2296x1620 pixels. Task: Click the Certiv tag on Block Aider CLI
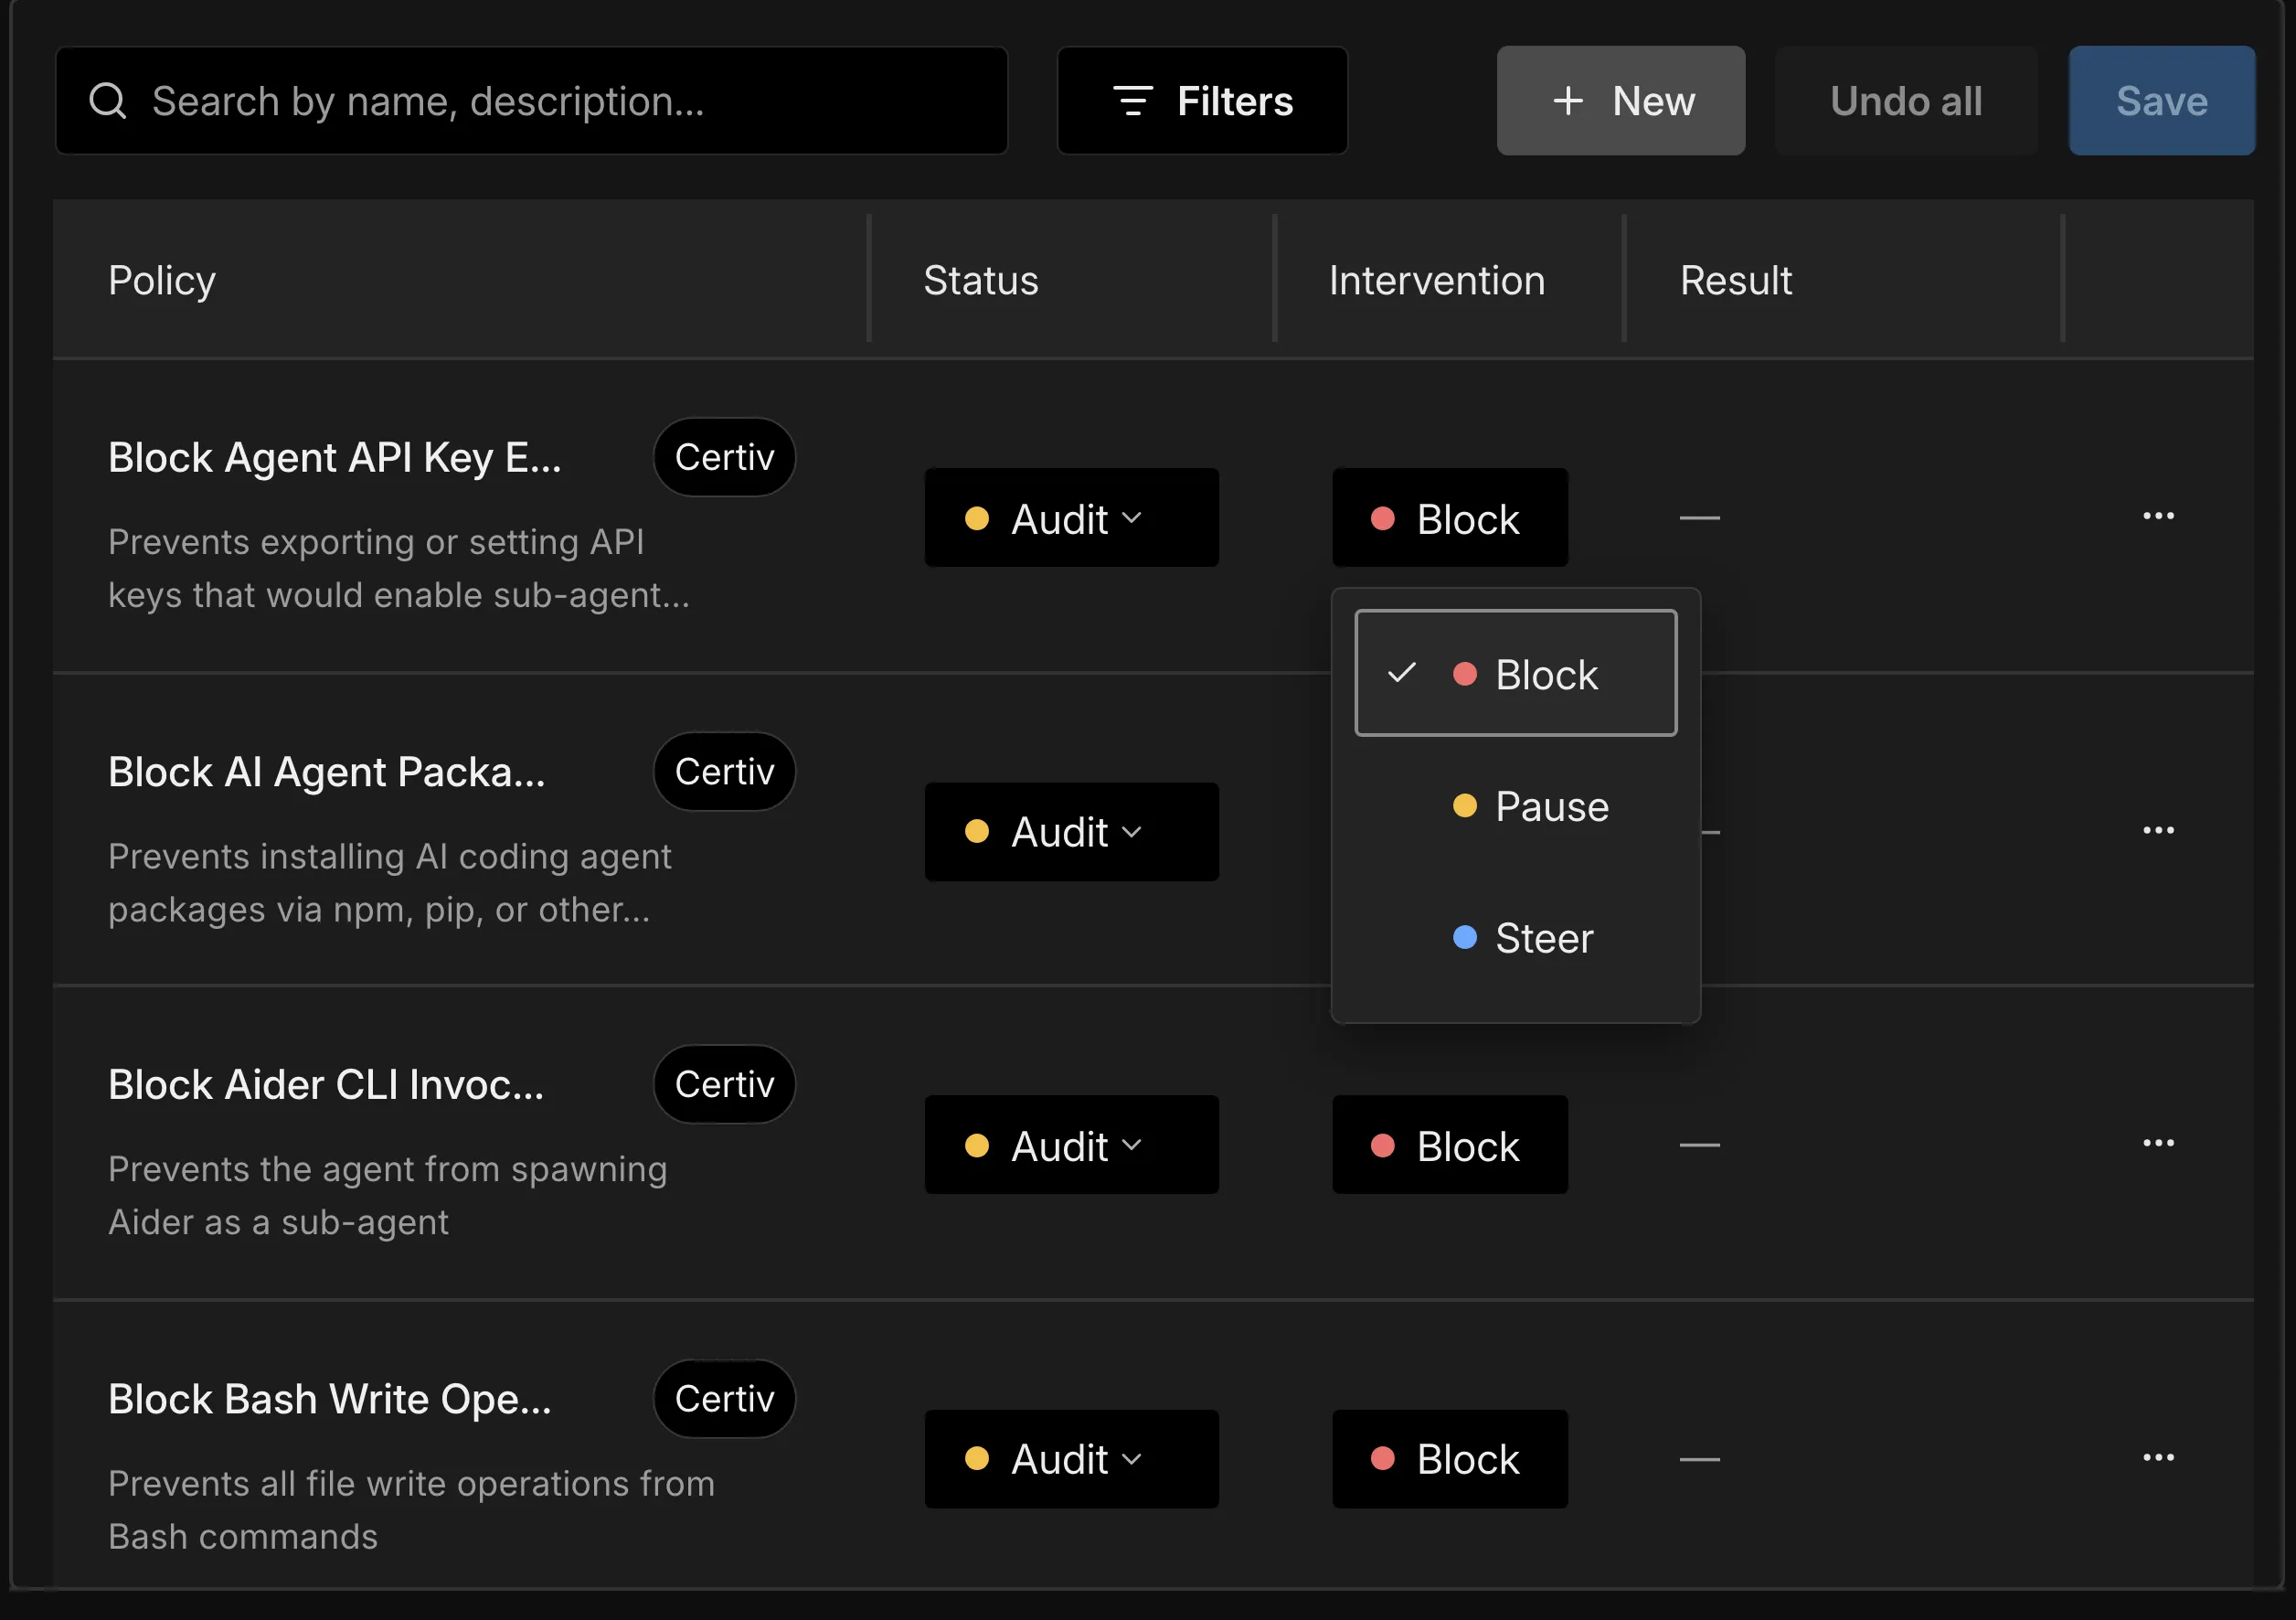pos(724,1085)
